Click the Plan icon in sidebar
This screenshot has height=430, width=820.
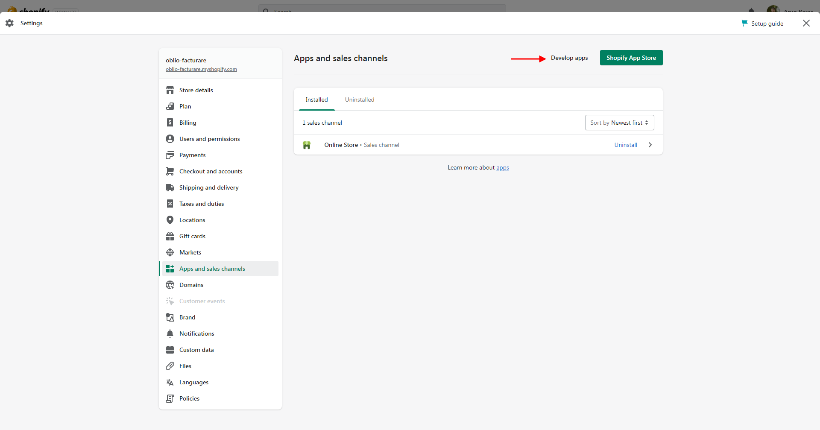(x=170, y=106)
